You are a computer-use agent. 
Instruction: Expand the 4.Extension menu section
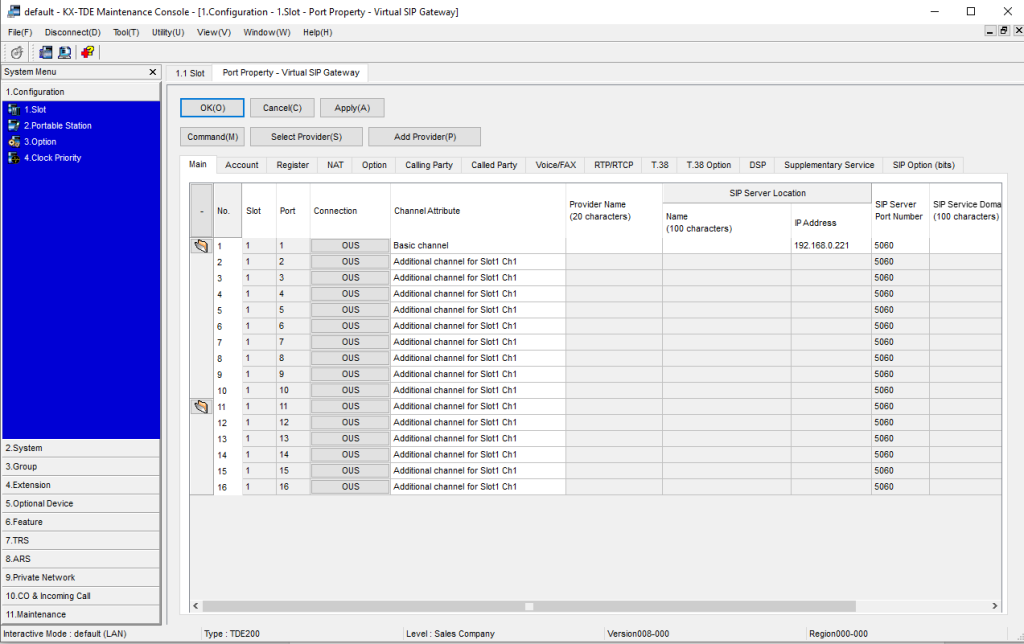tap(81, 485)
